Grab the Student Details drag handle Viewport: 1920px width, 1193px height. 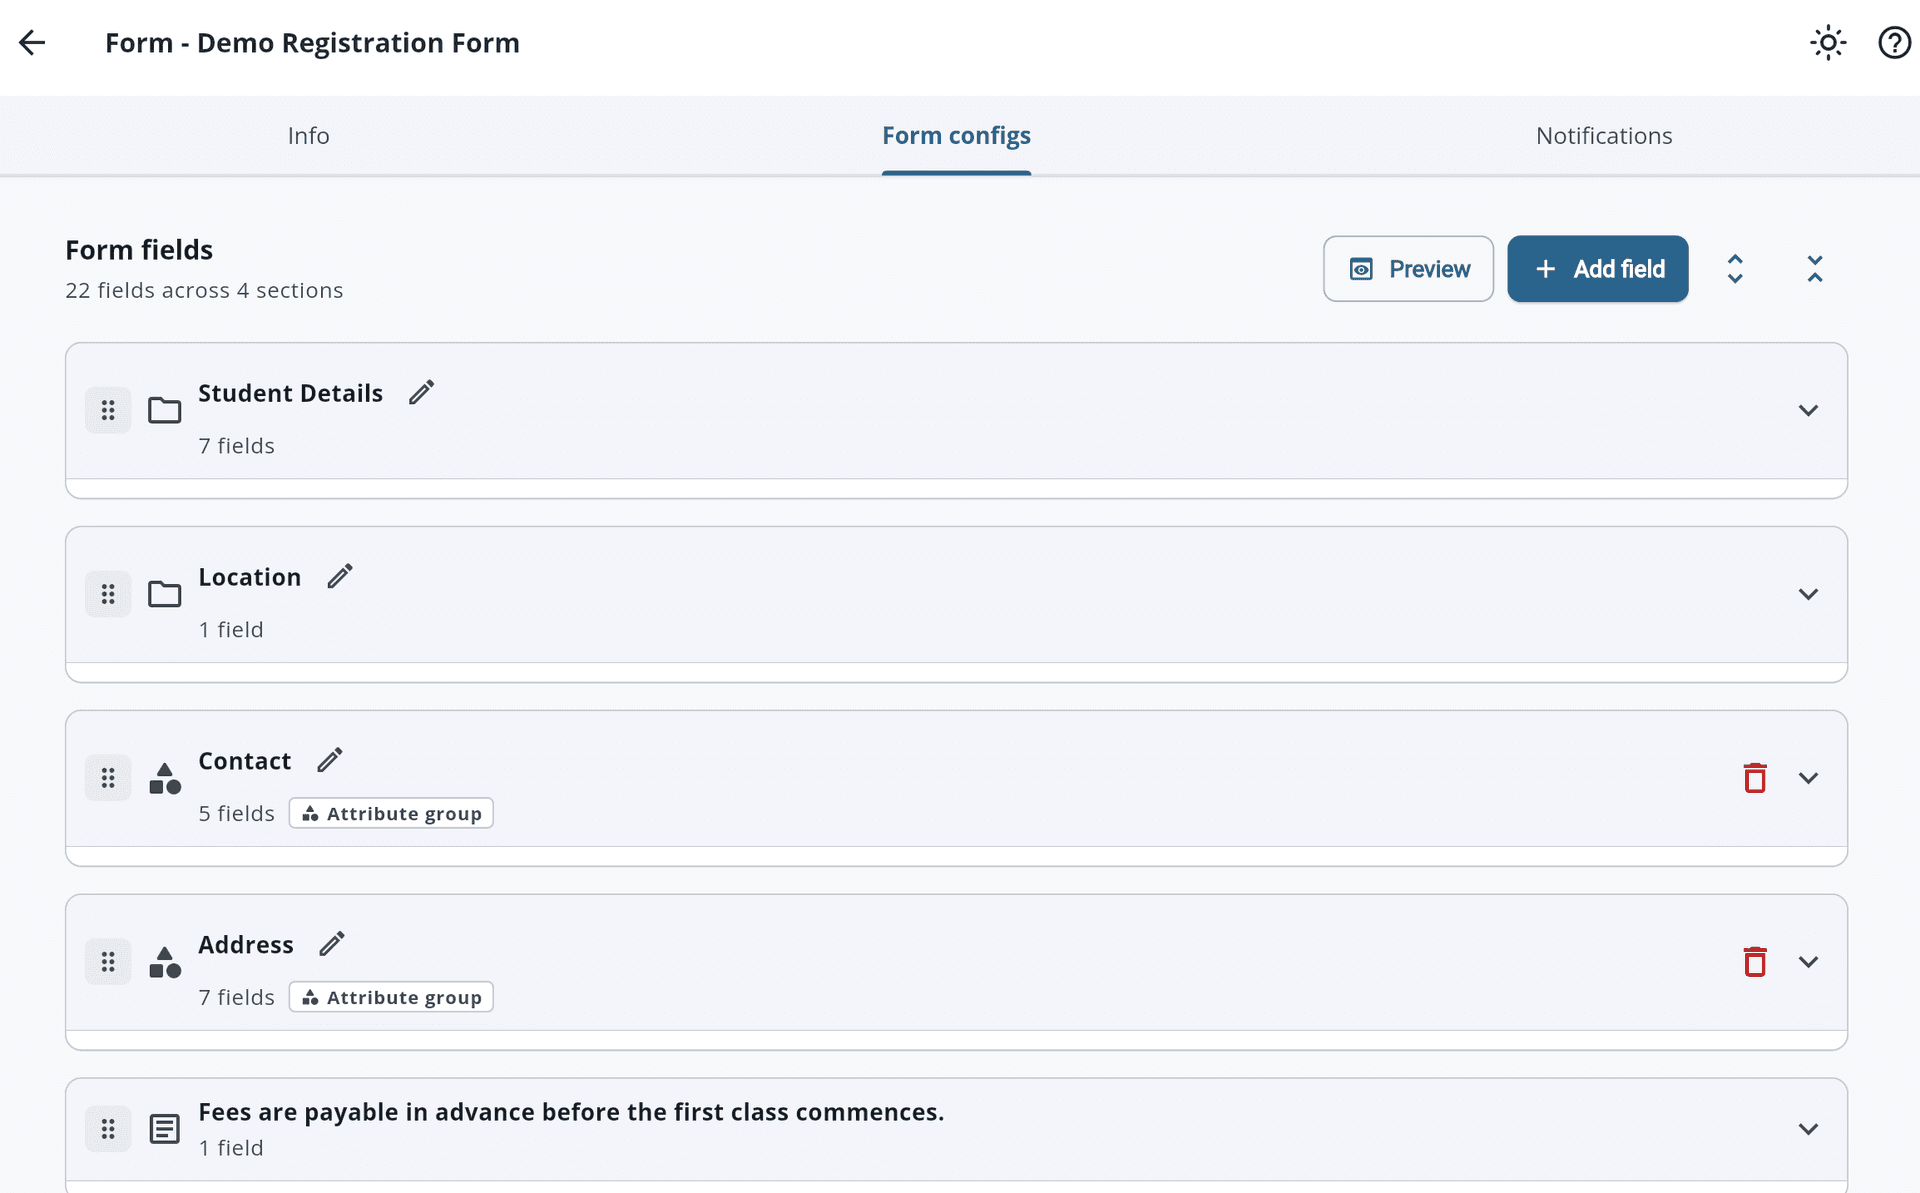108,410
